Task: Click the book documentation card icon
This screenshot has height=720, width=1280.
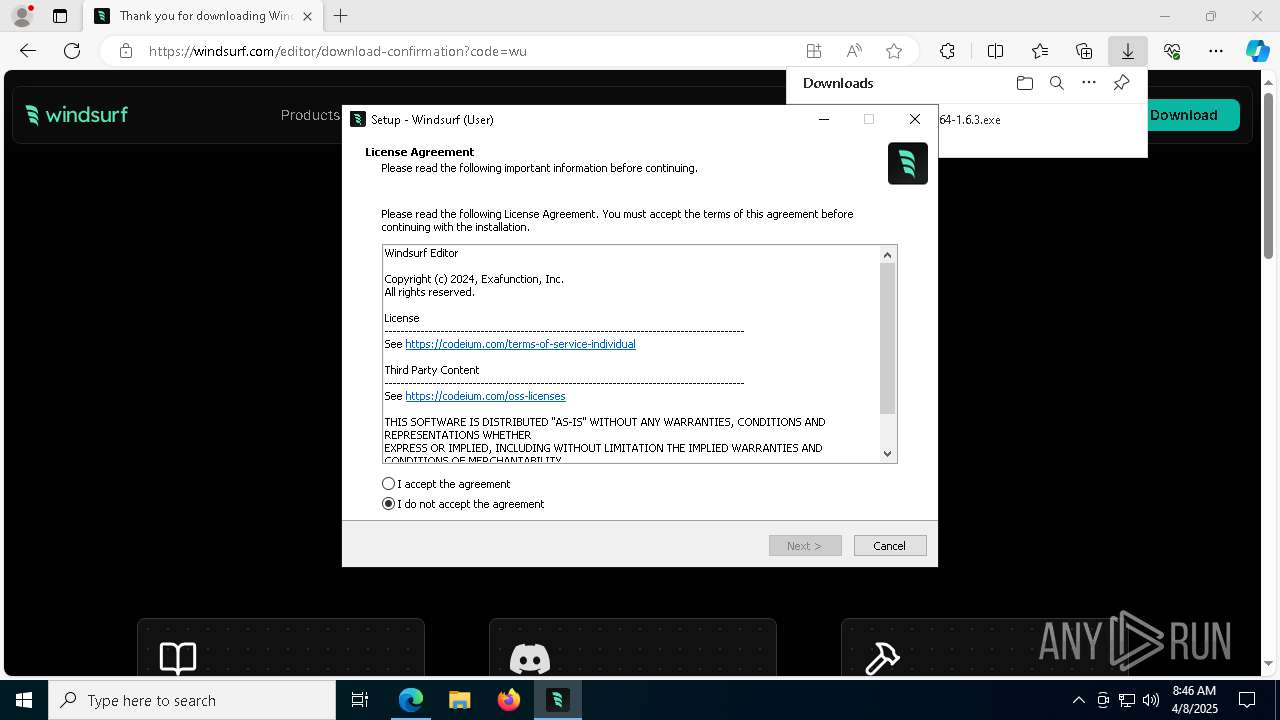Action: pyautogui.click(x=178, y=658)
